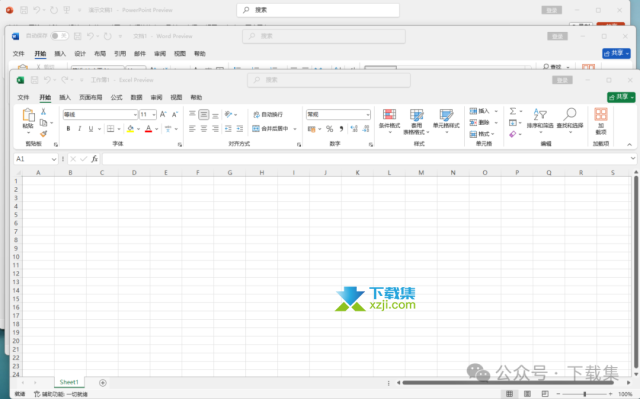Toggle AutoSave switch in Word window
This screenshot has height=399, width=640.
(60, 36)
